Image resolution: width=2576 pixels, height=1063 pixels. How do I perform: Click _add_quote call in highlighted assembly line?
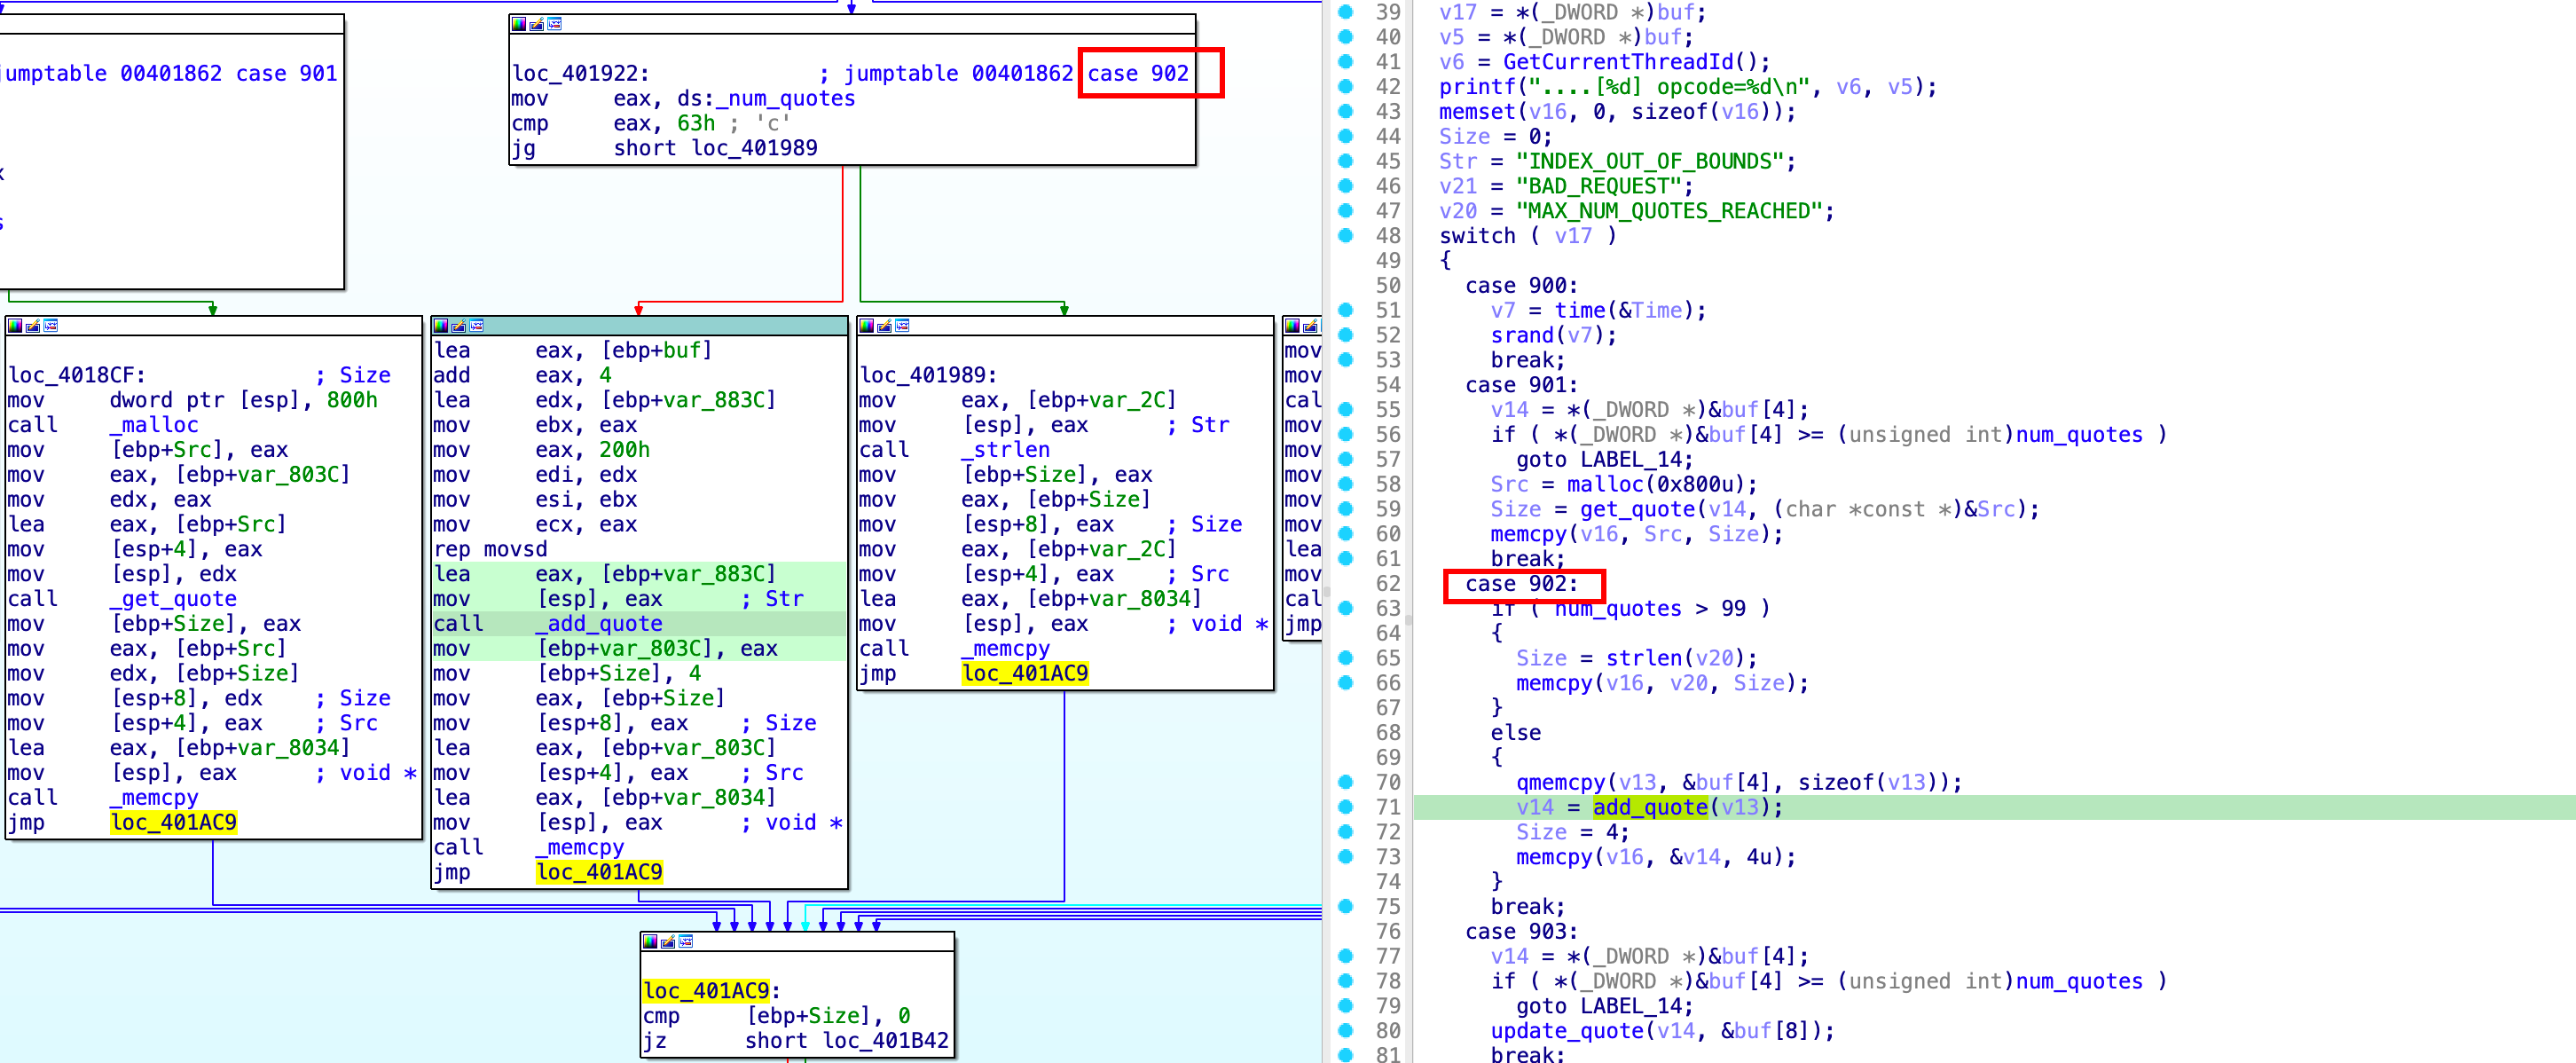click(x=599, y=624)
